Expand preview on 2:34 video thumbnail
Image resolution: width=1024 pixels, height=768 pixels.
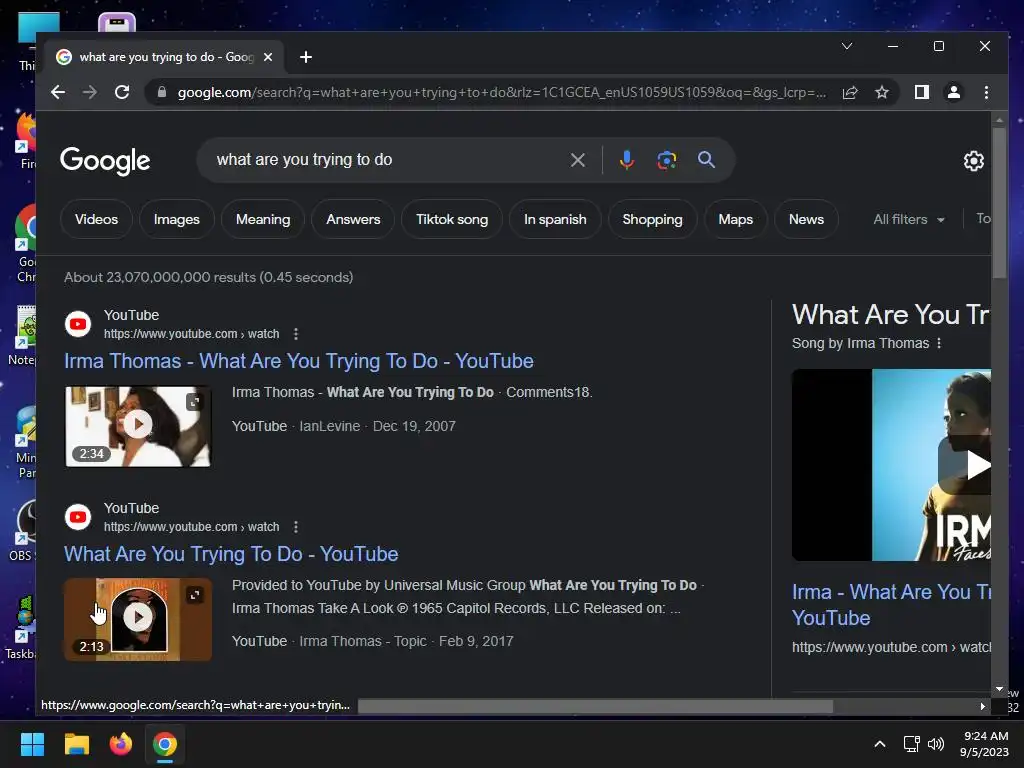(x=194, y=402)
